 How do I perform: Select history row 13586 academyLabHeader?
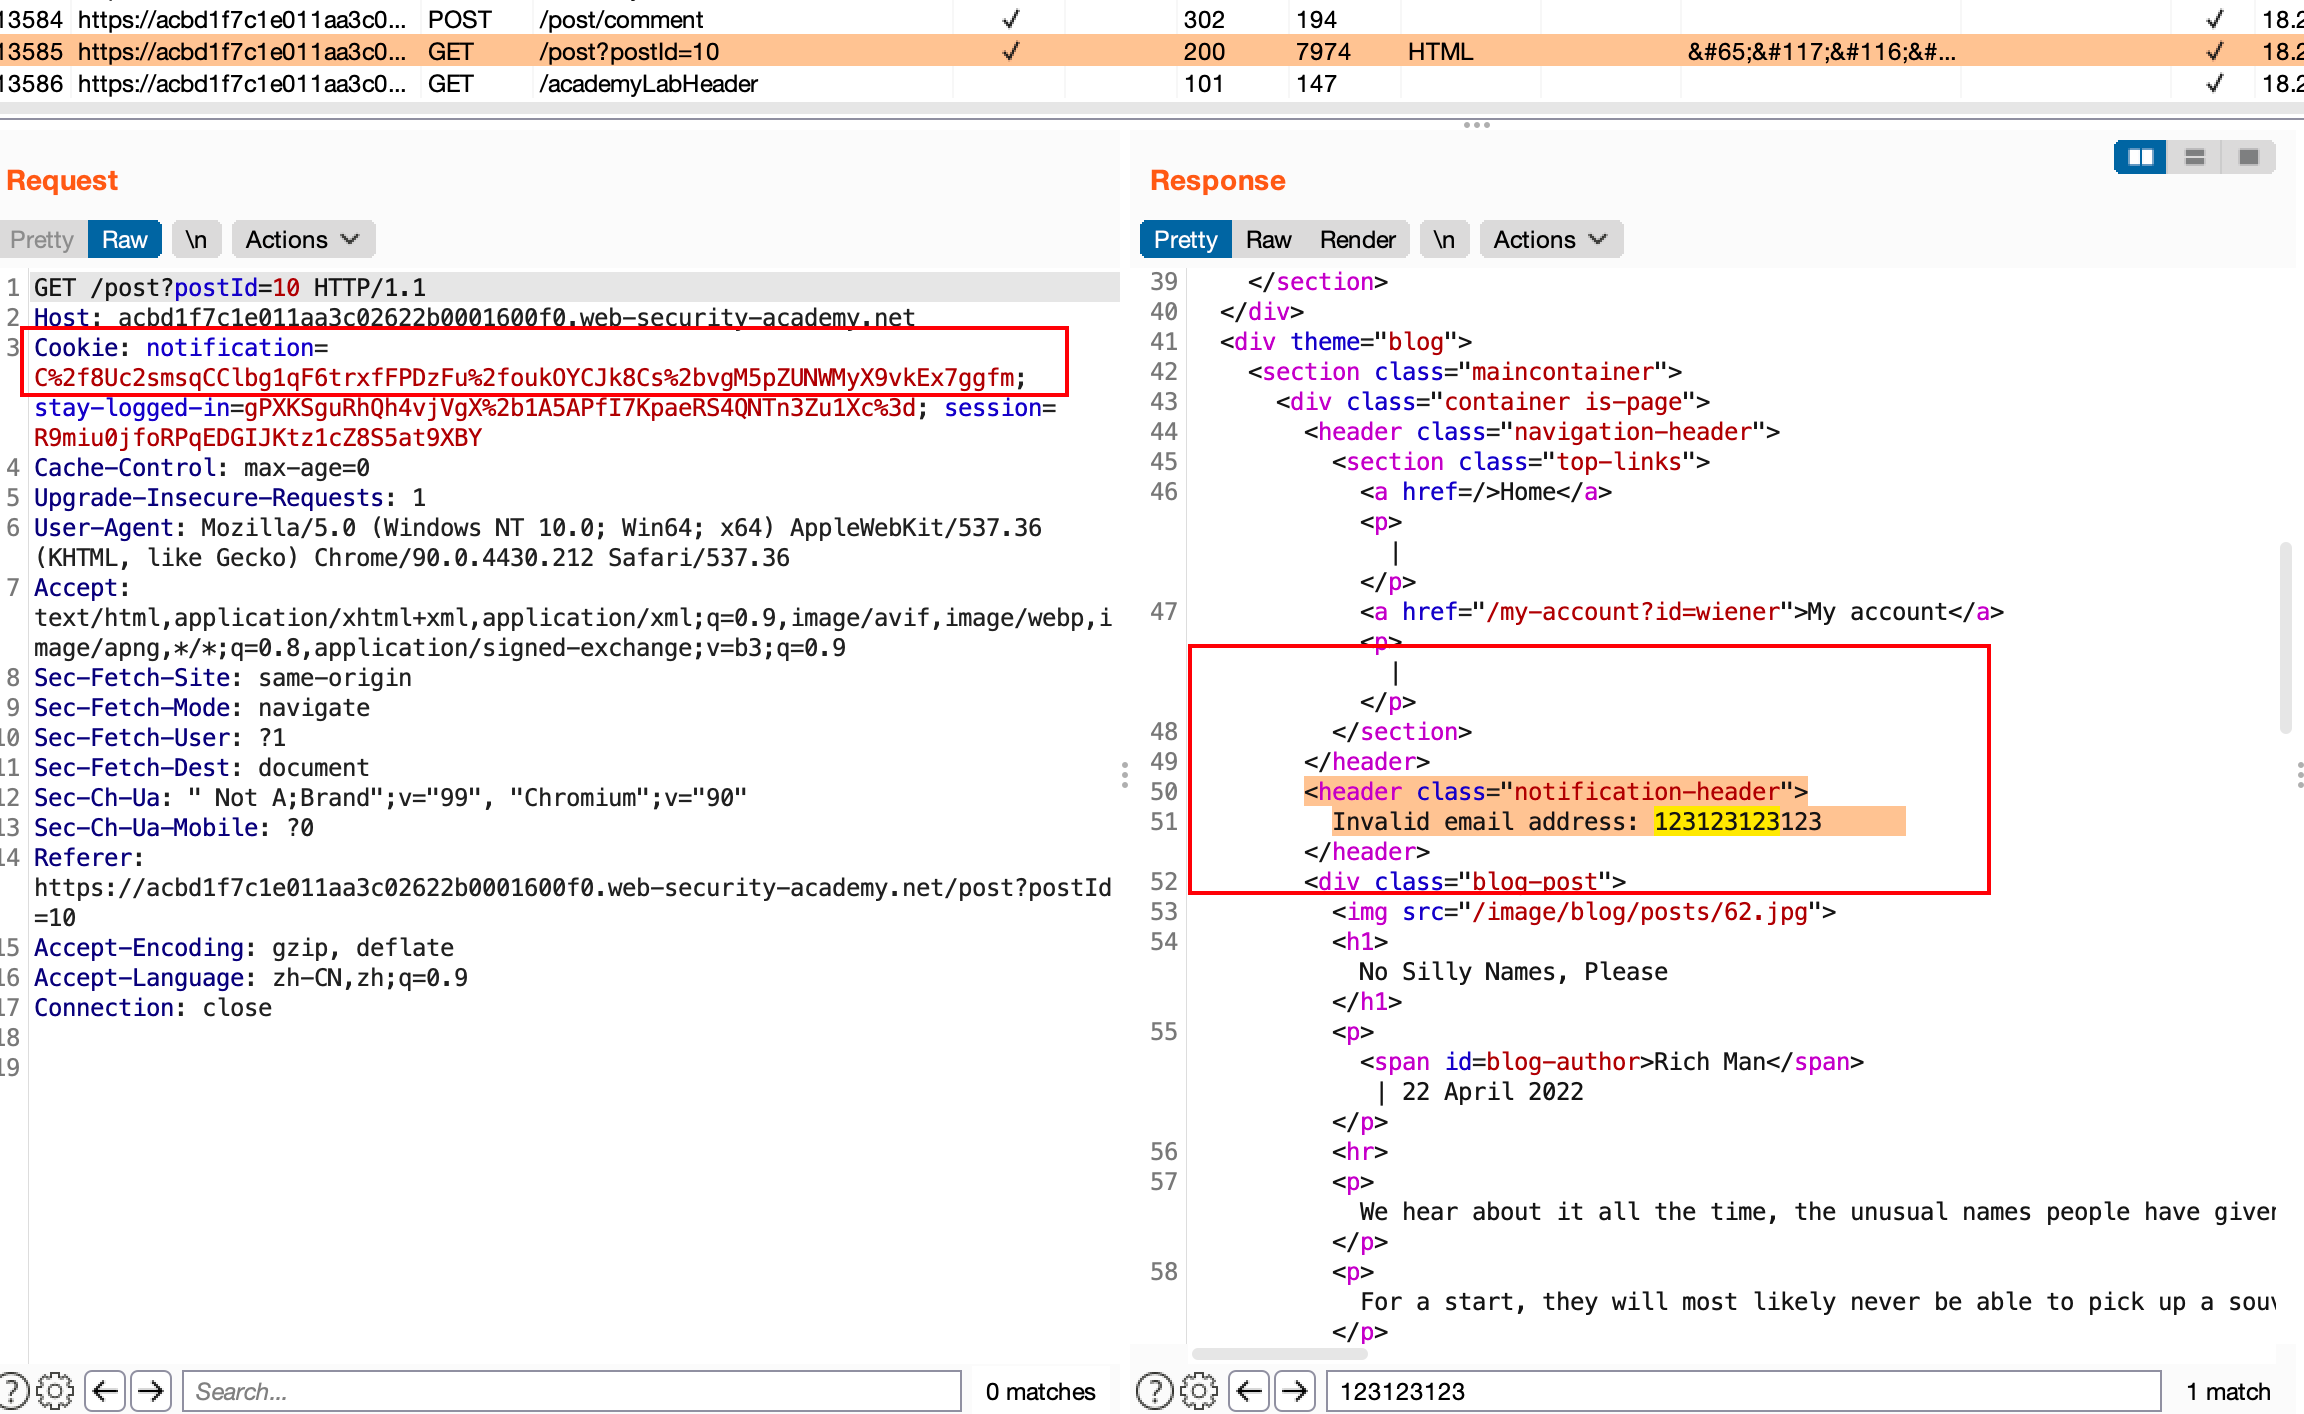(x=648, y=84)
